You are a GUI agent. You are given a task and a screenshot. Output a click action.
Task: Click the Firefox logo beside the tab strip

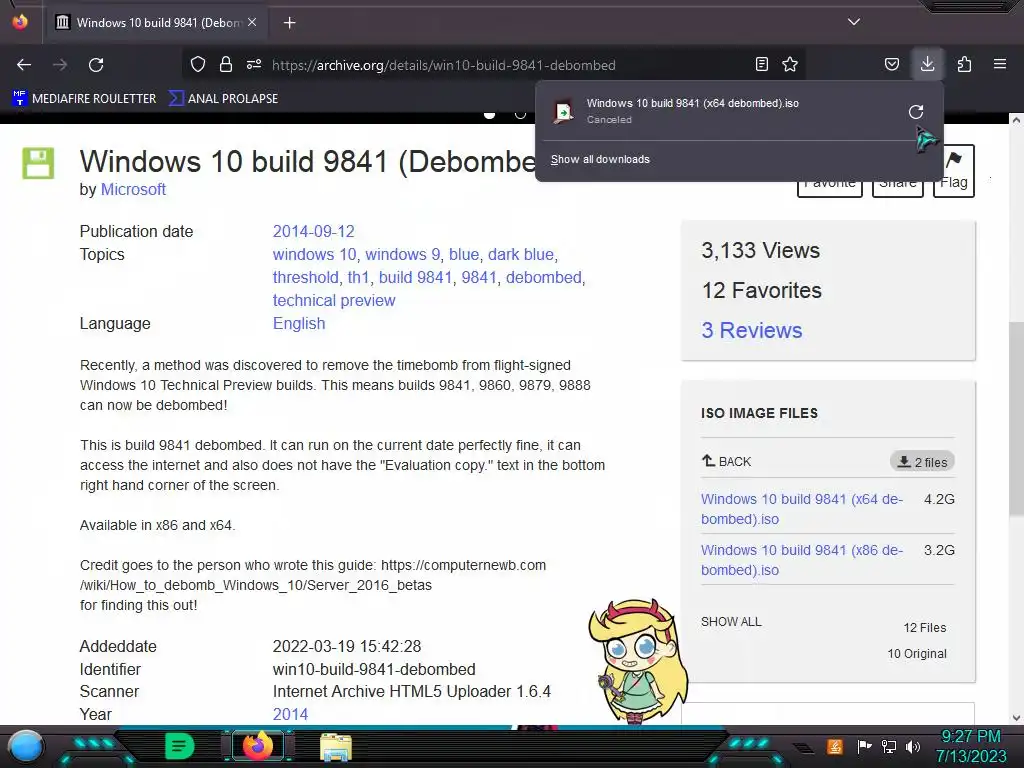click(20, 22)
